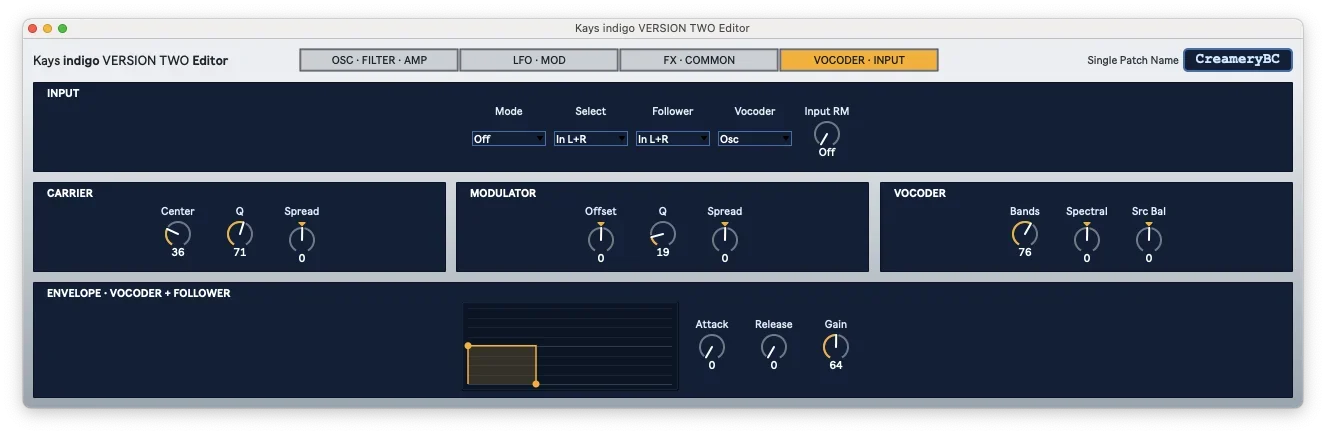This screenshot has width=1326, height=435.
Task: Click the ENVELOPE · VOCODER + FOLLOWER heading
Action: pyautogui.click(x=139, y=293)
